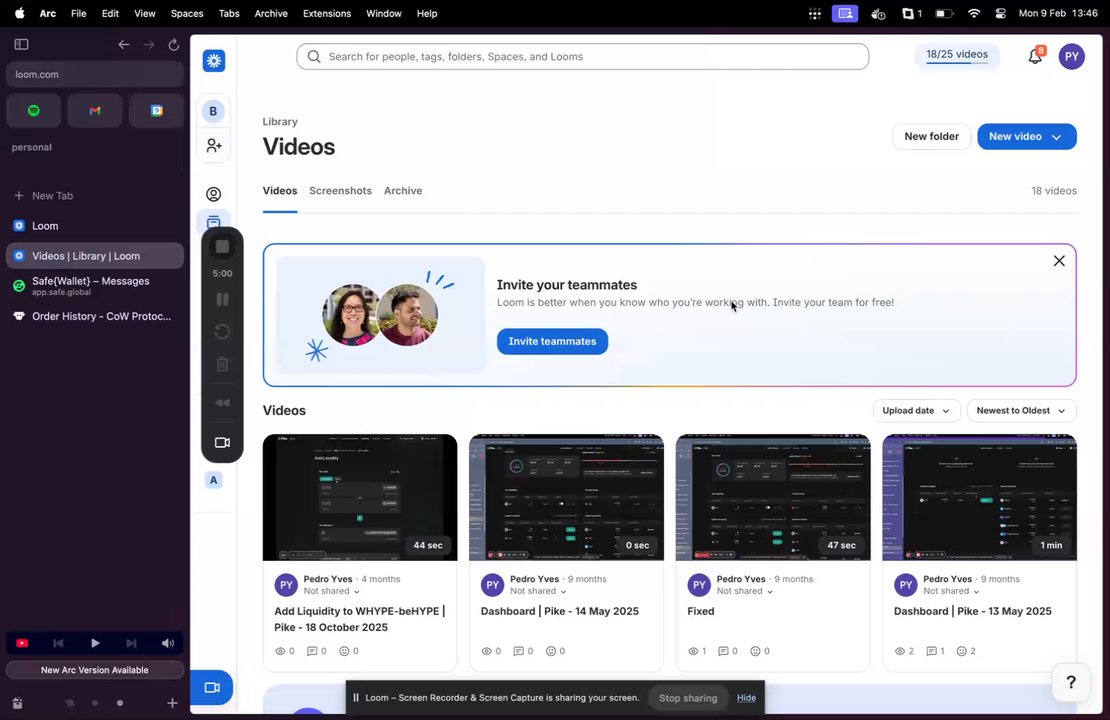Viewport: 1110px width, 720px height.
Task: Open the A workspace icon in sidebar
Action: click(x=213, y=480)
